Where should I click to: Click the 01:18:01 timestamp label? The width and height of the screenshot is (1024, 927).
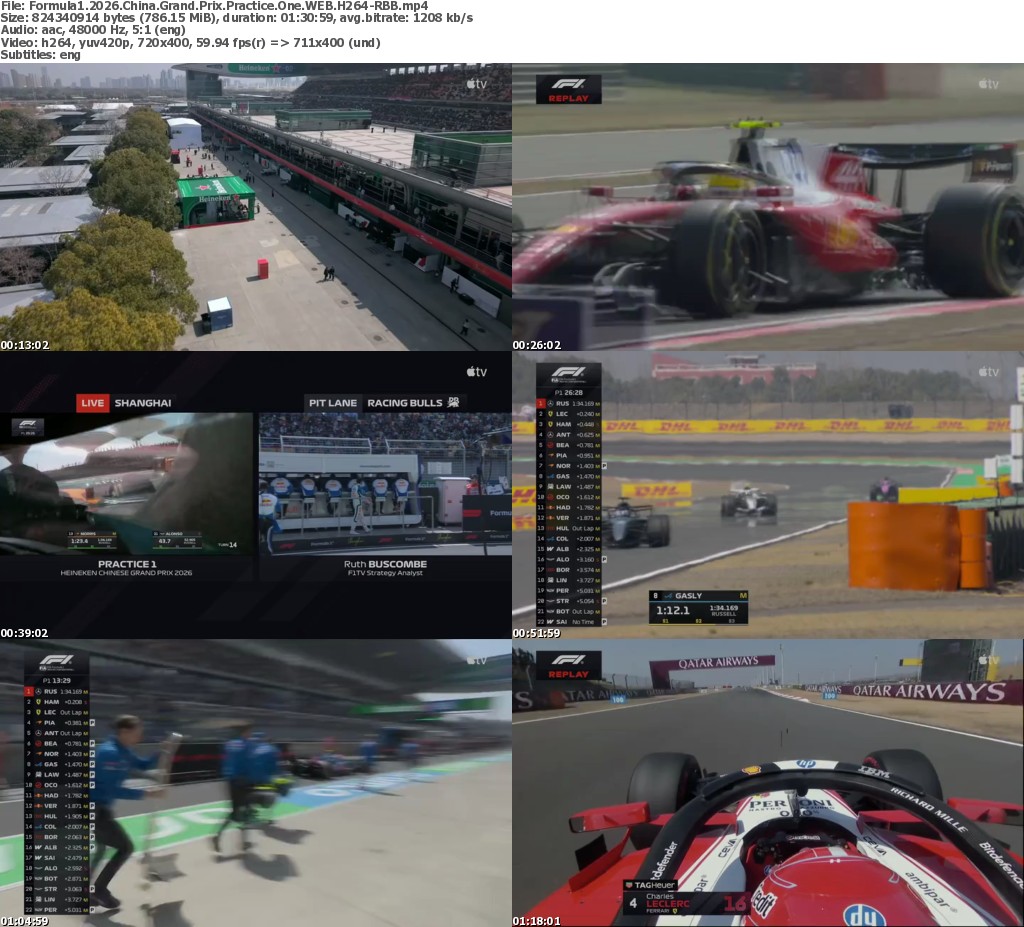pyautogui.click(x=537, y=921)
